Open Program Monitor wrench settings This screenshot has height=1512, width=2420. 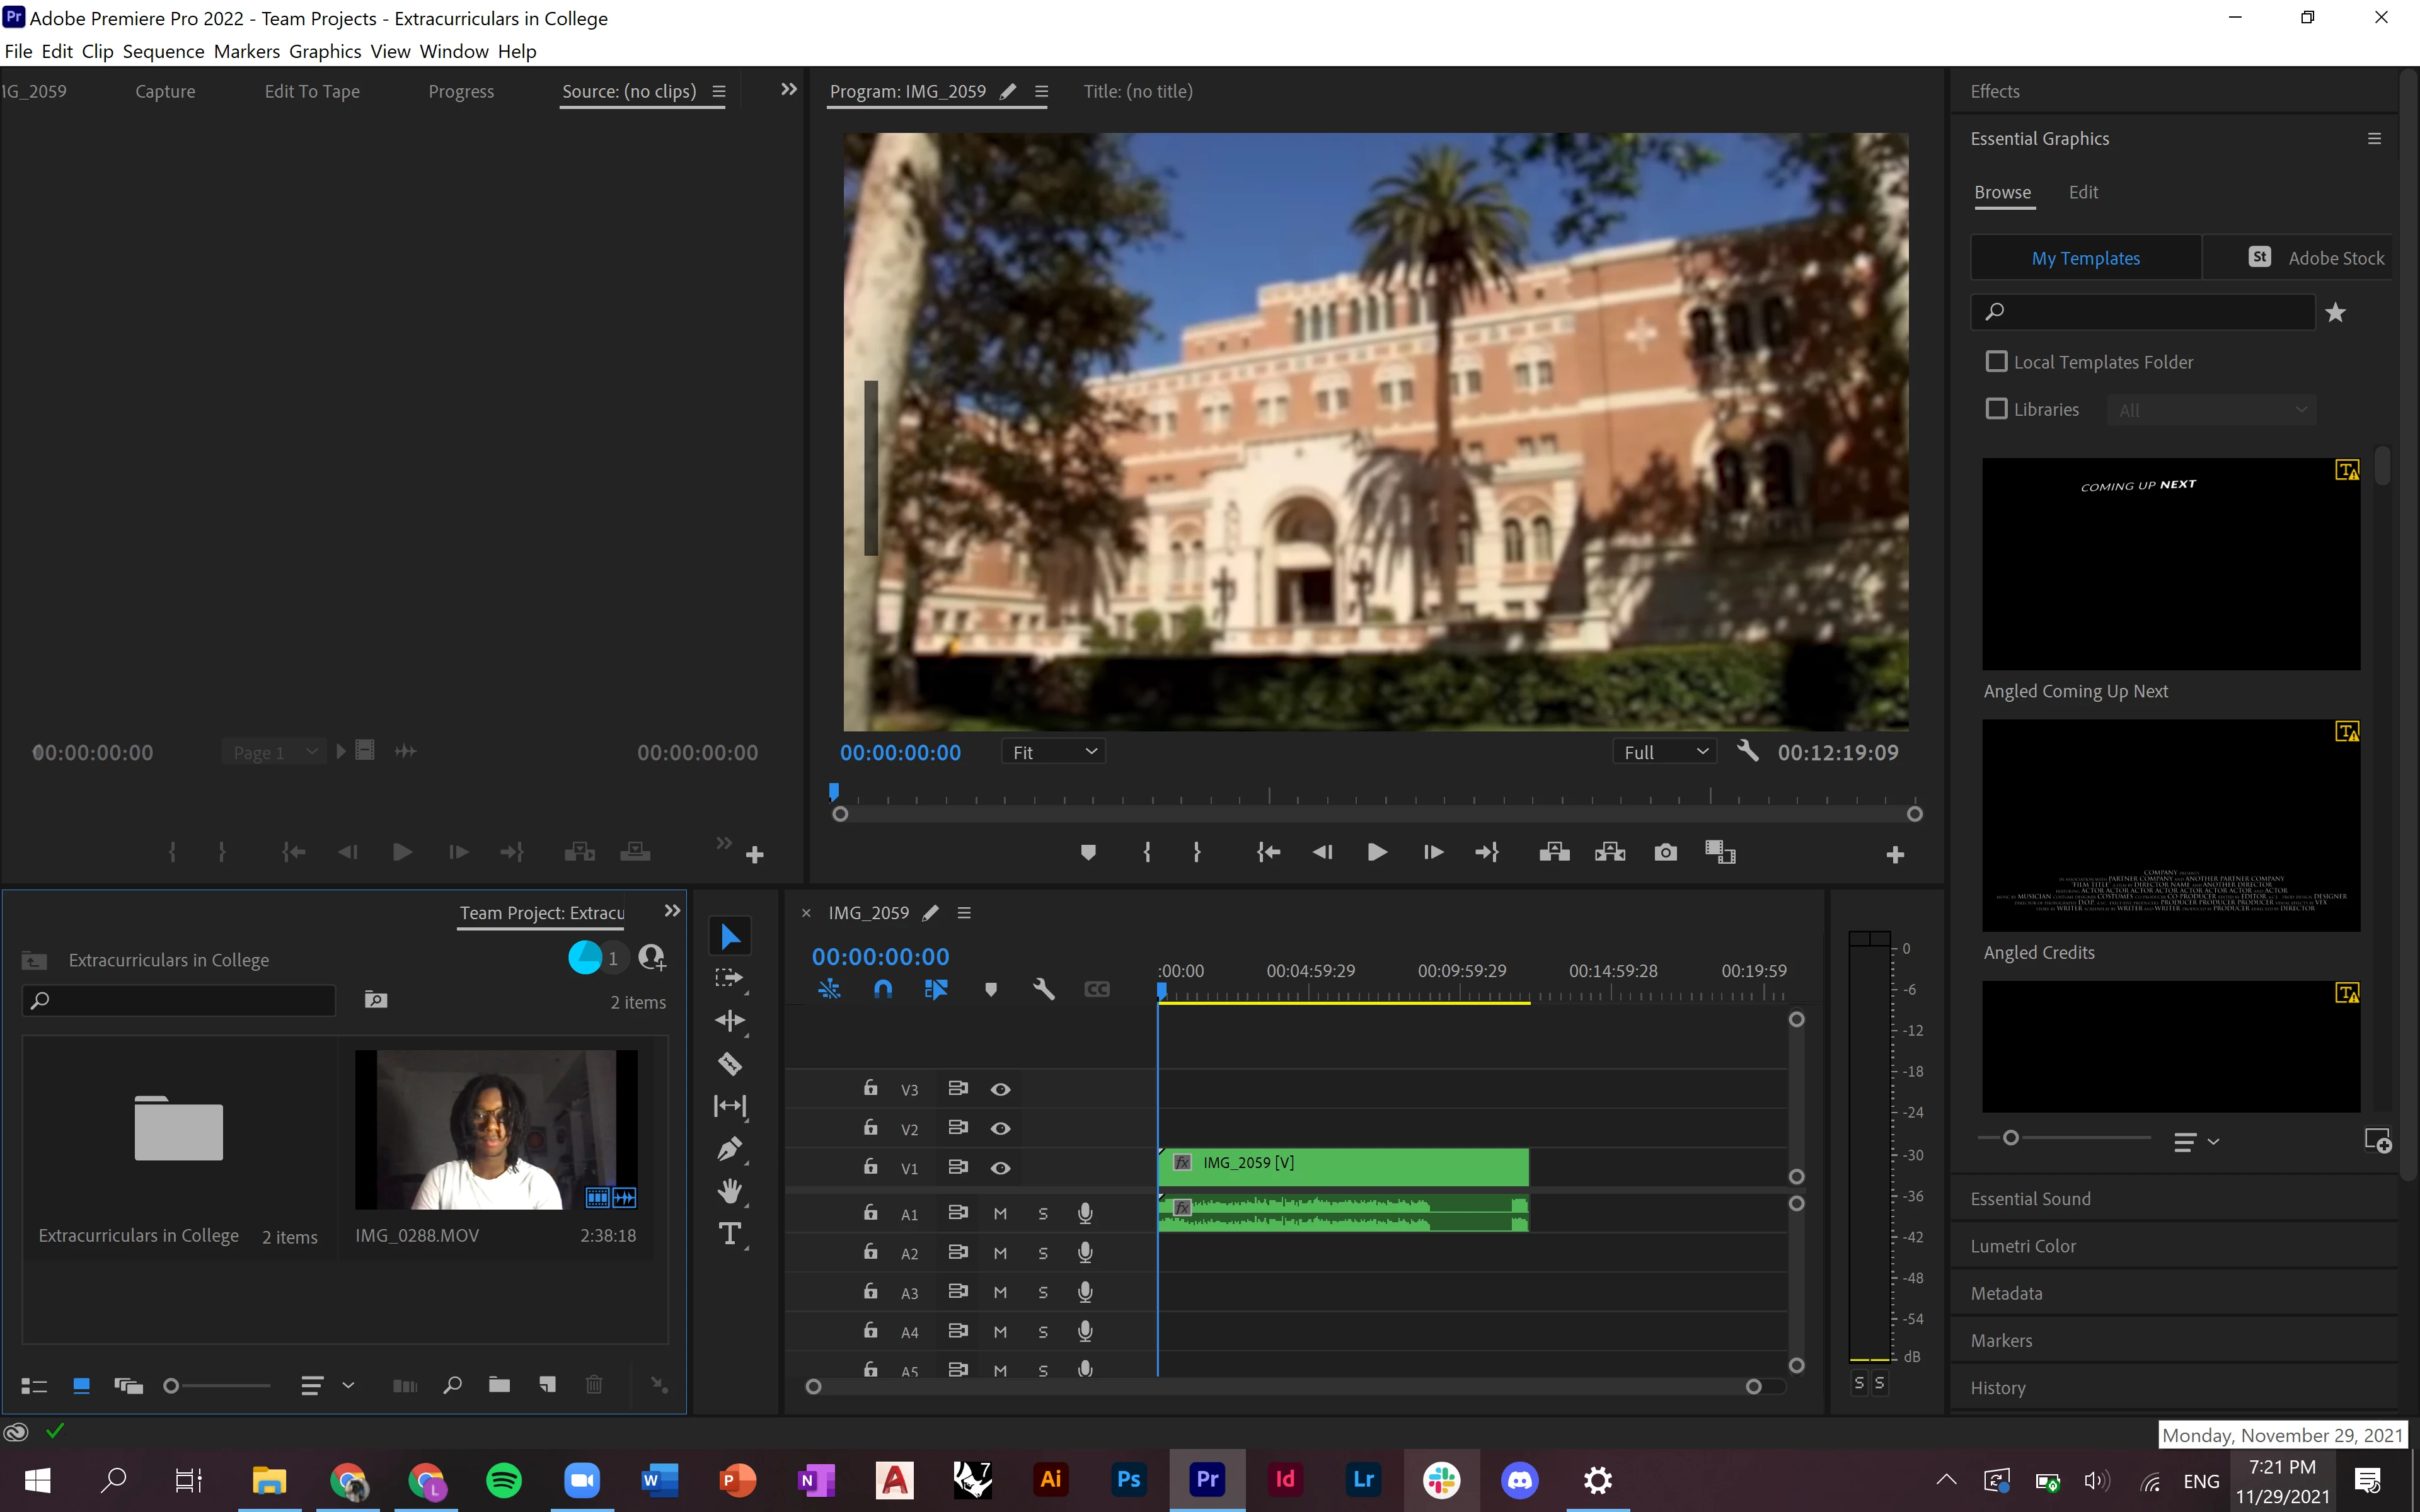coord(1747,751)
